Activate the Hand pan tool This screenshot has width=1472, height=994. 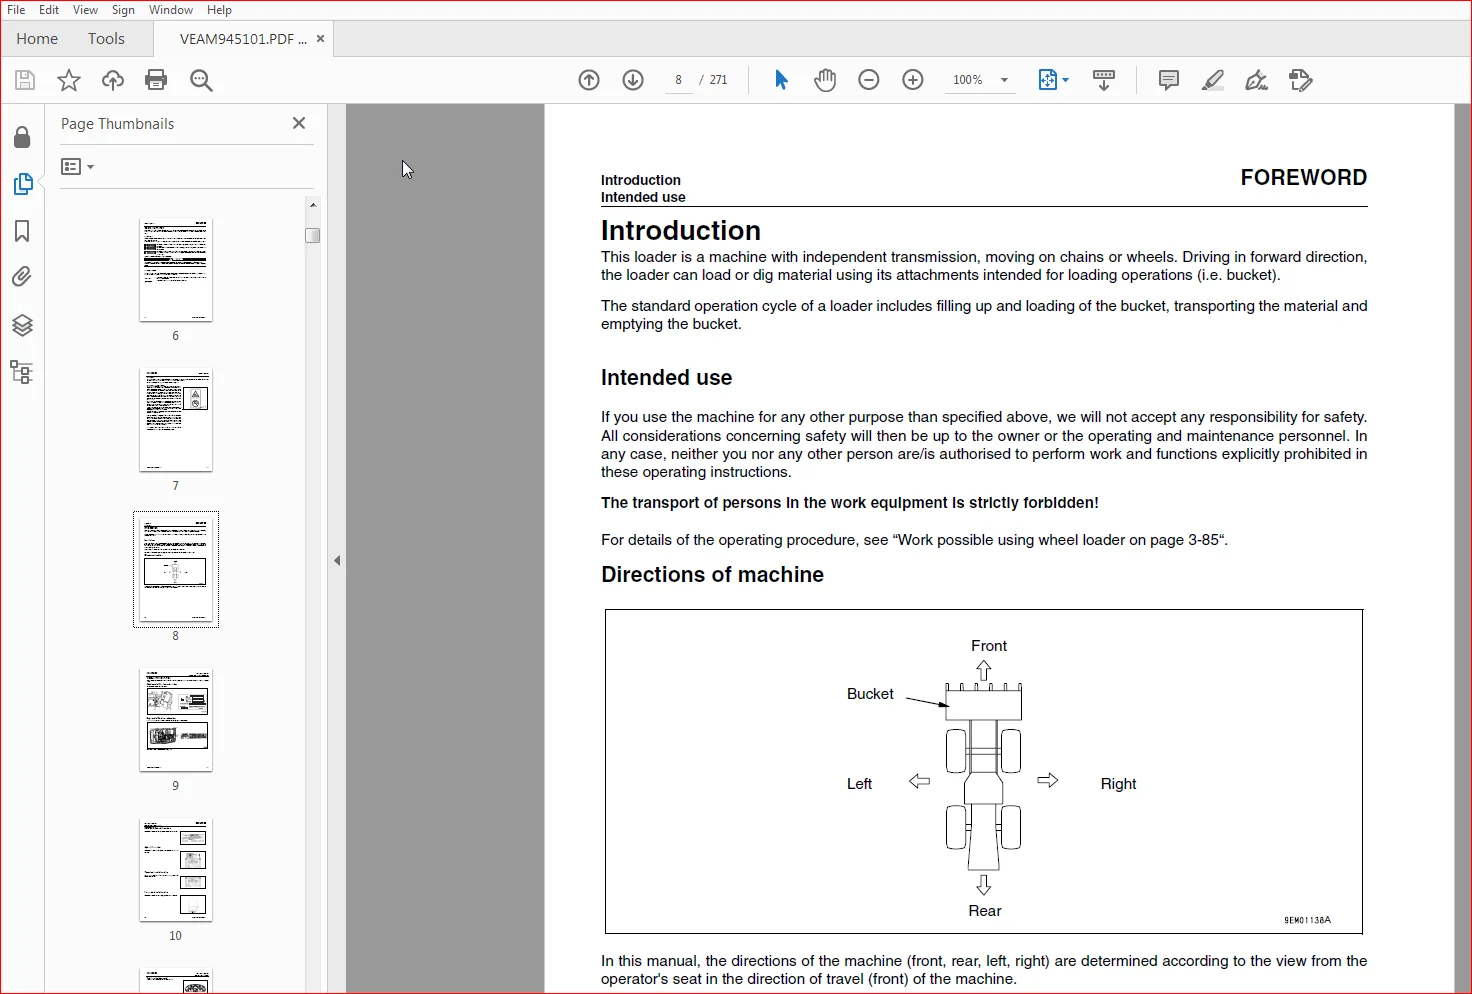(x=825, y=80)
